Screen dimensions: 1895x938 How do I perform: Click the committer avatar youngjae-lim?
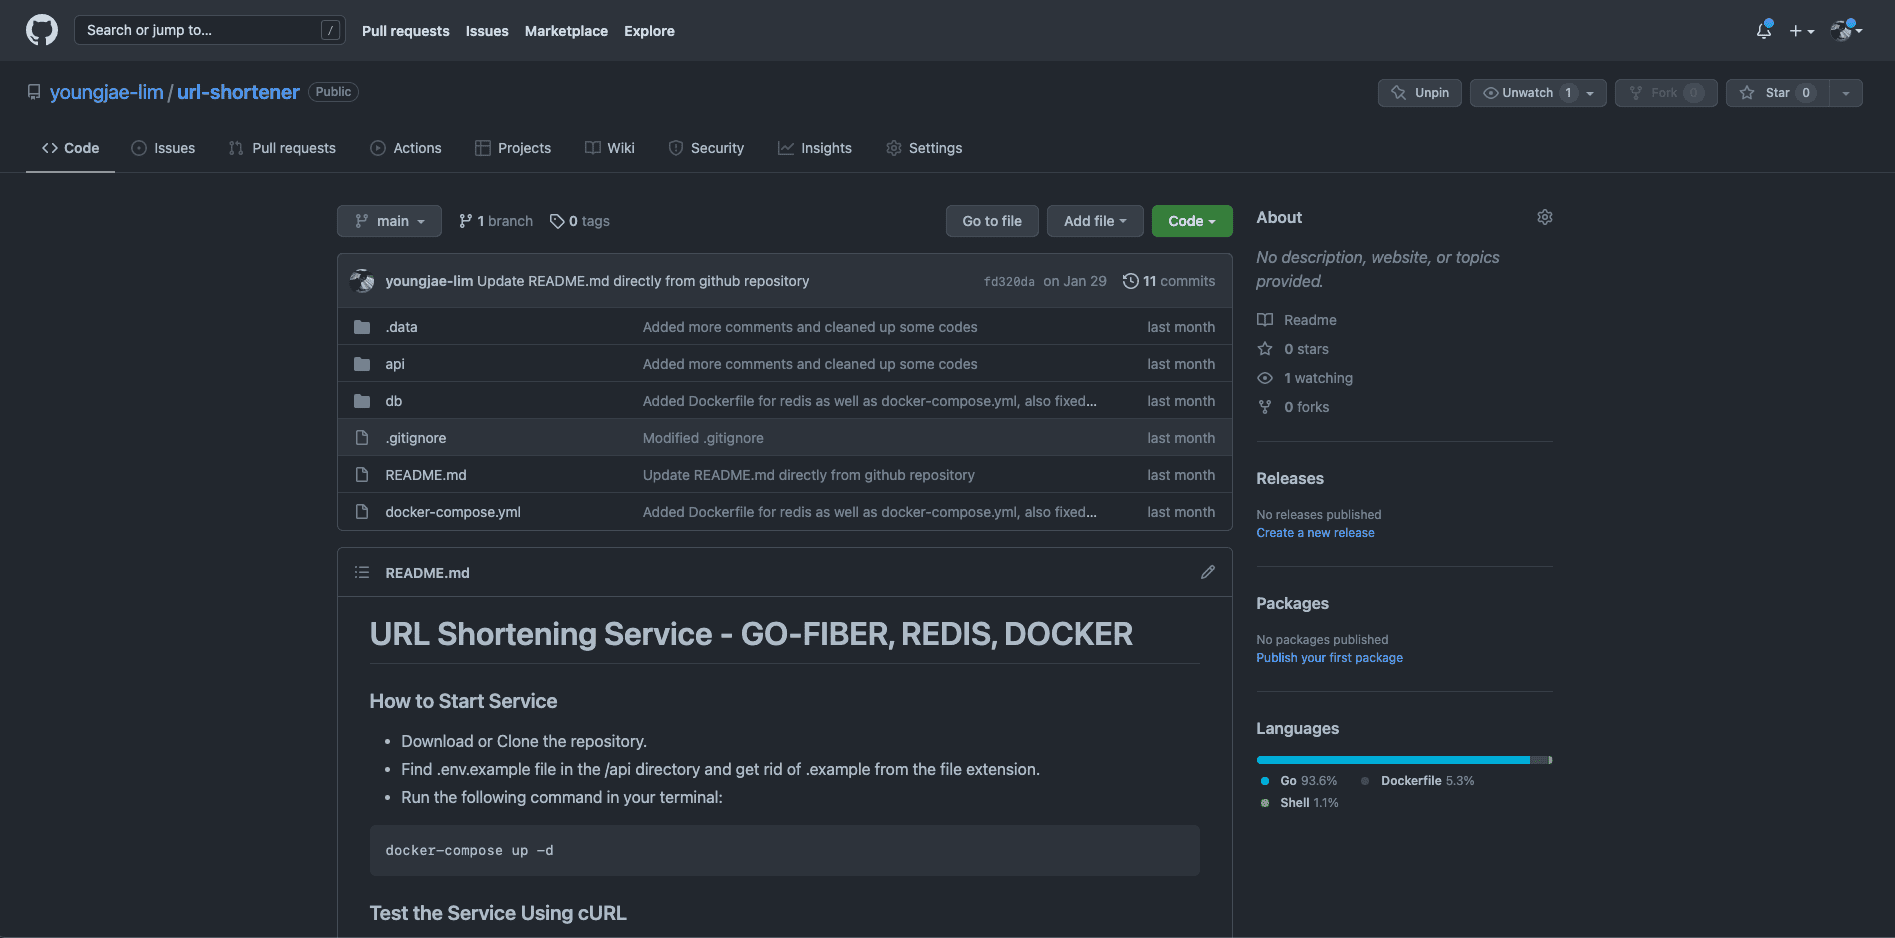362,281
